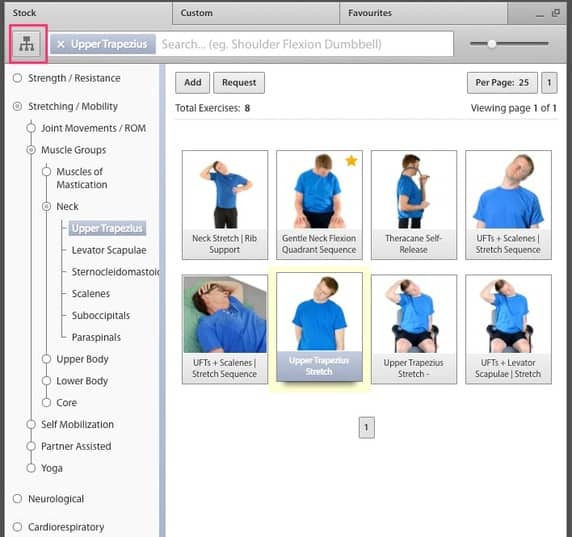
Task: Open lying-down UFTs + Scalenes Stretch Sequence
Action: (x=225, y=329)
